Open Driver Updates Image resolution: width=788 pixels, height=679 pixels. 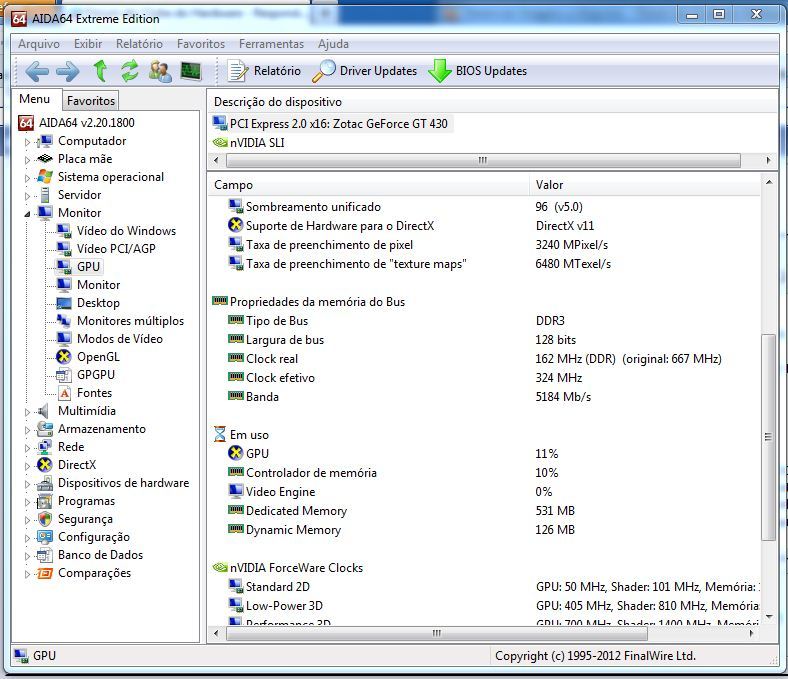point(365,71)
